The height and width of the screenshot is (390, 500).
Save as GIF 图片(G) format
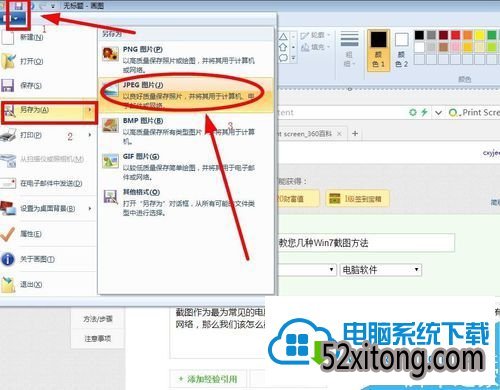(186, 166)
